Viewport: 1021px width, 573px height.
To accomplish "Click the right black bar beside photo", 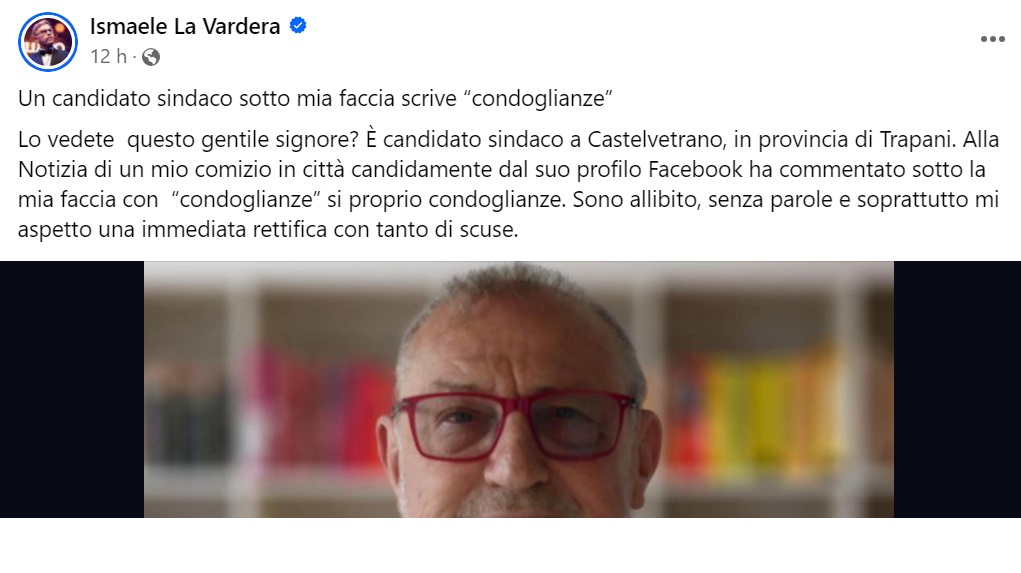I will point(957,389).
